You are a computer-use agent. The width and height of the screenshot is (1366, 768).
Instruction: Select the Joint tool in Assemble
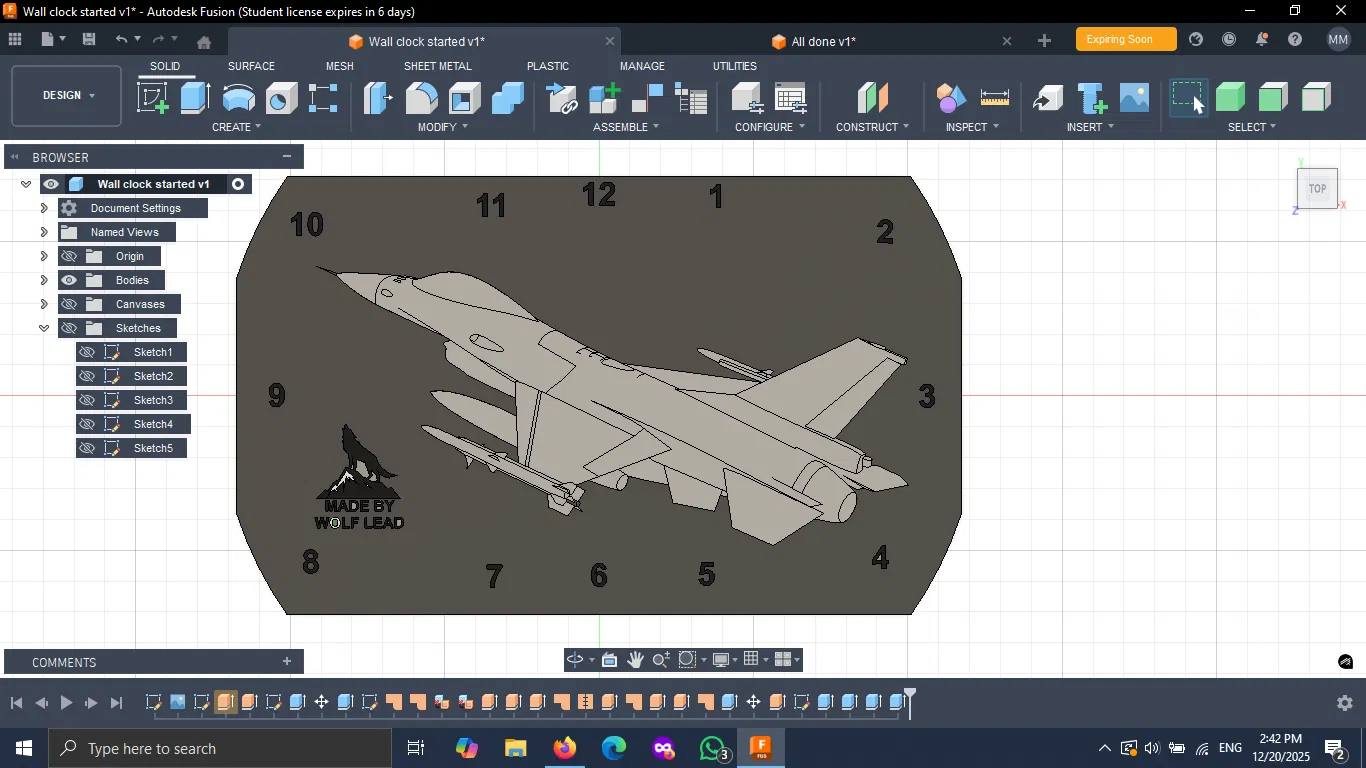[x=648, y=98]
